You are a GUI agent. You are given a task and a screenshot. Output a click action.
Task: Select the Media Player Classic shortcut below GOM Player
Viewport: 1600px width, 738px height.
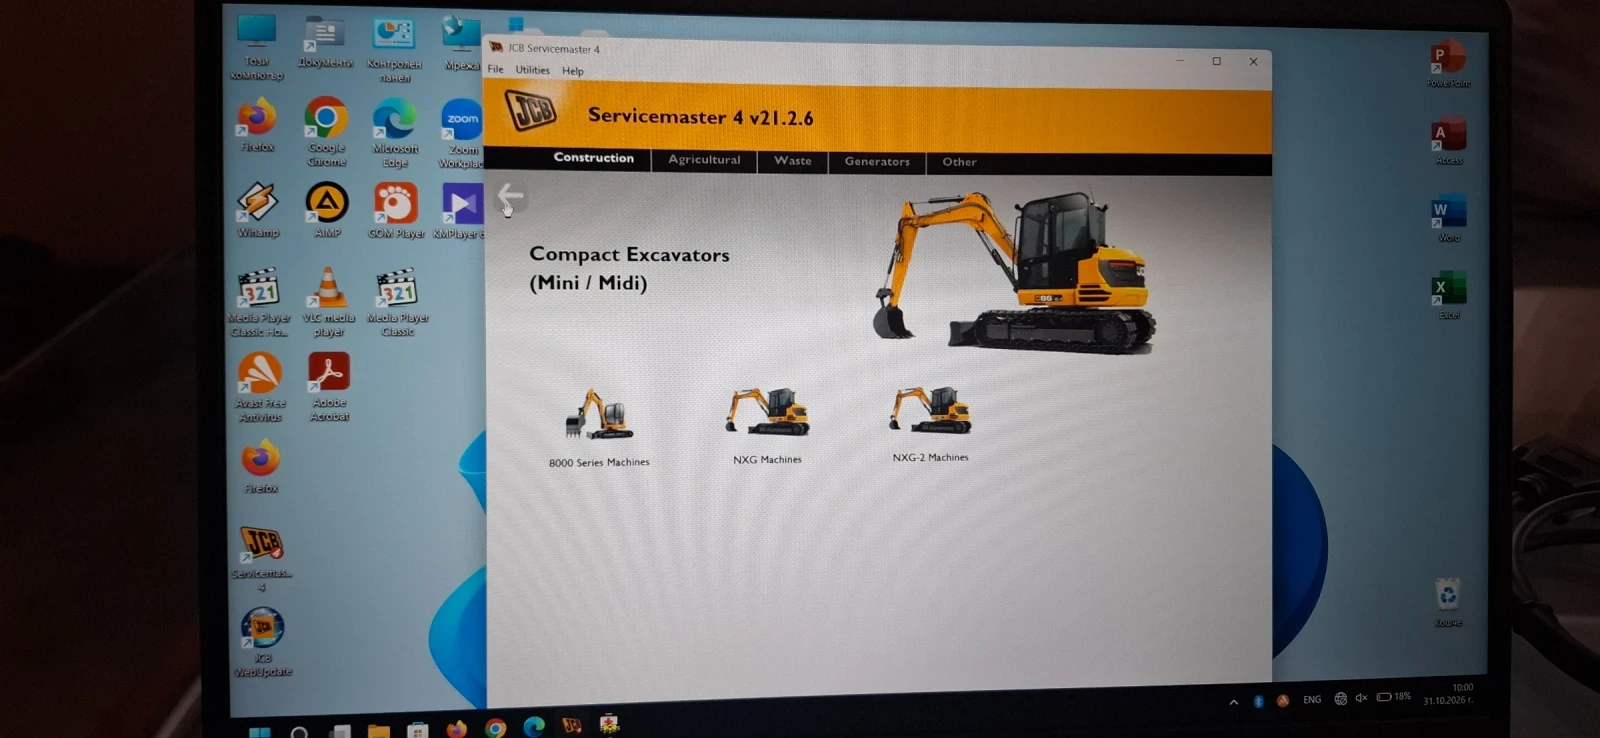tap(397, 302)
